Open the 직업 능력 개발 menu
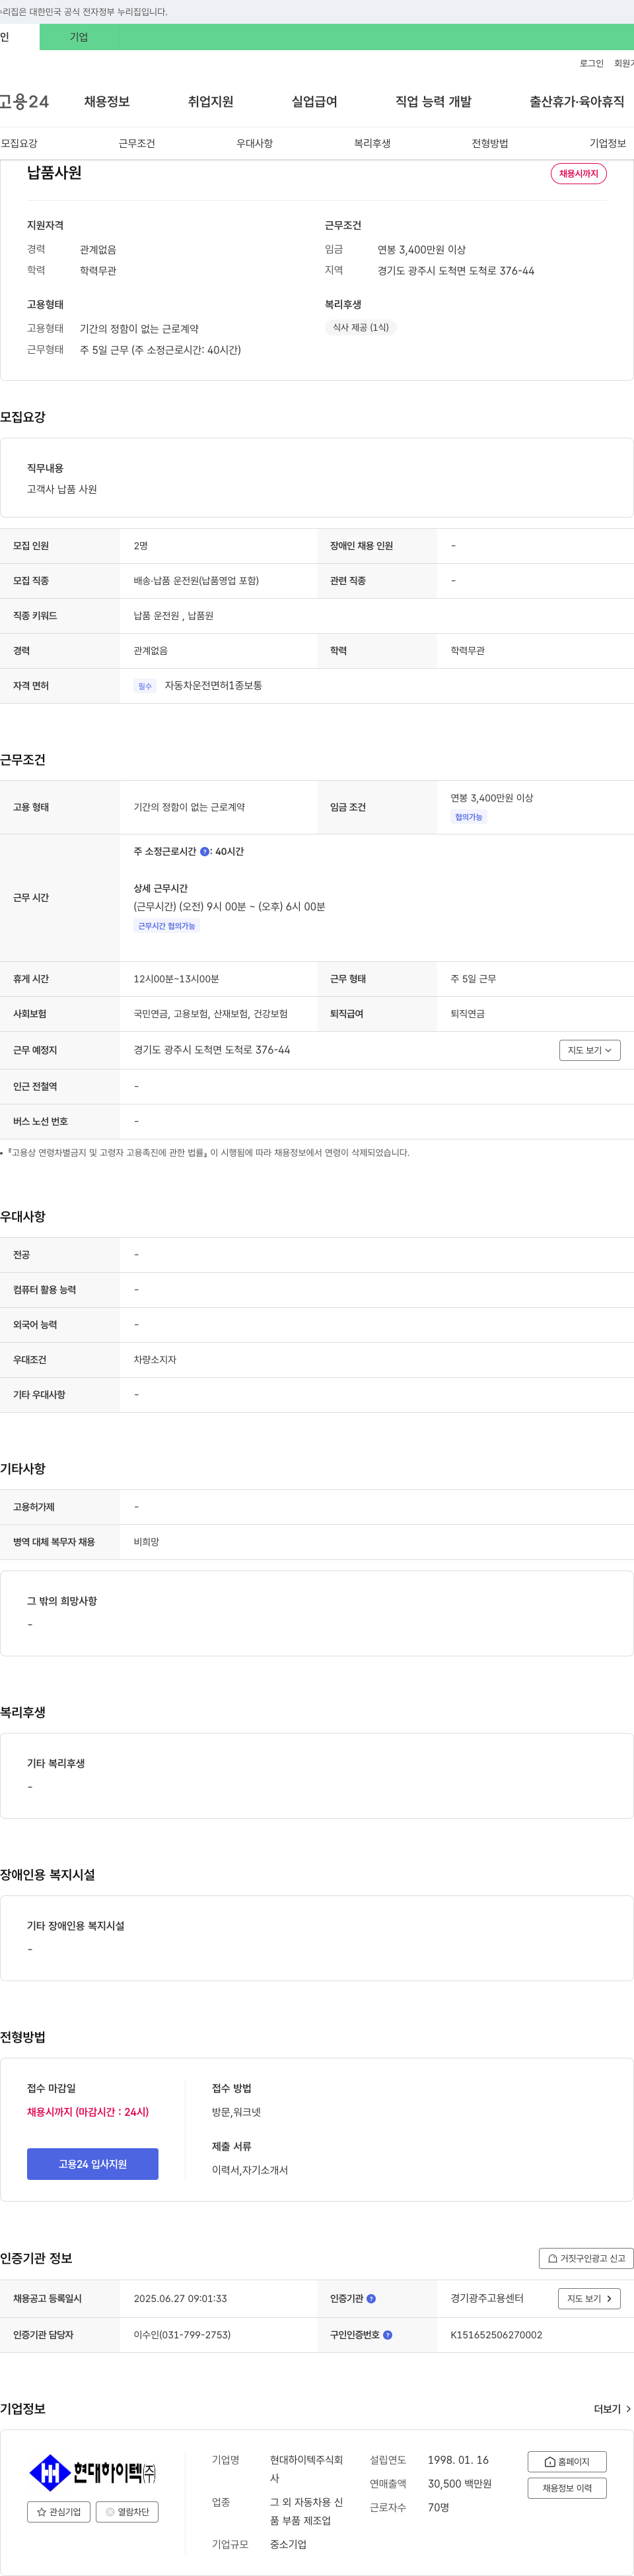Viewport: 634px width, 2576px height. (x=433, y=102)
